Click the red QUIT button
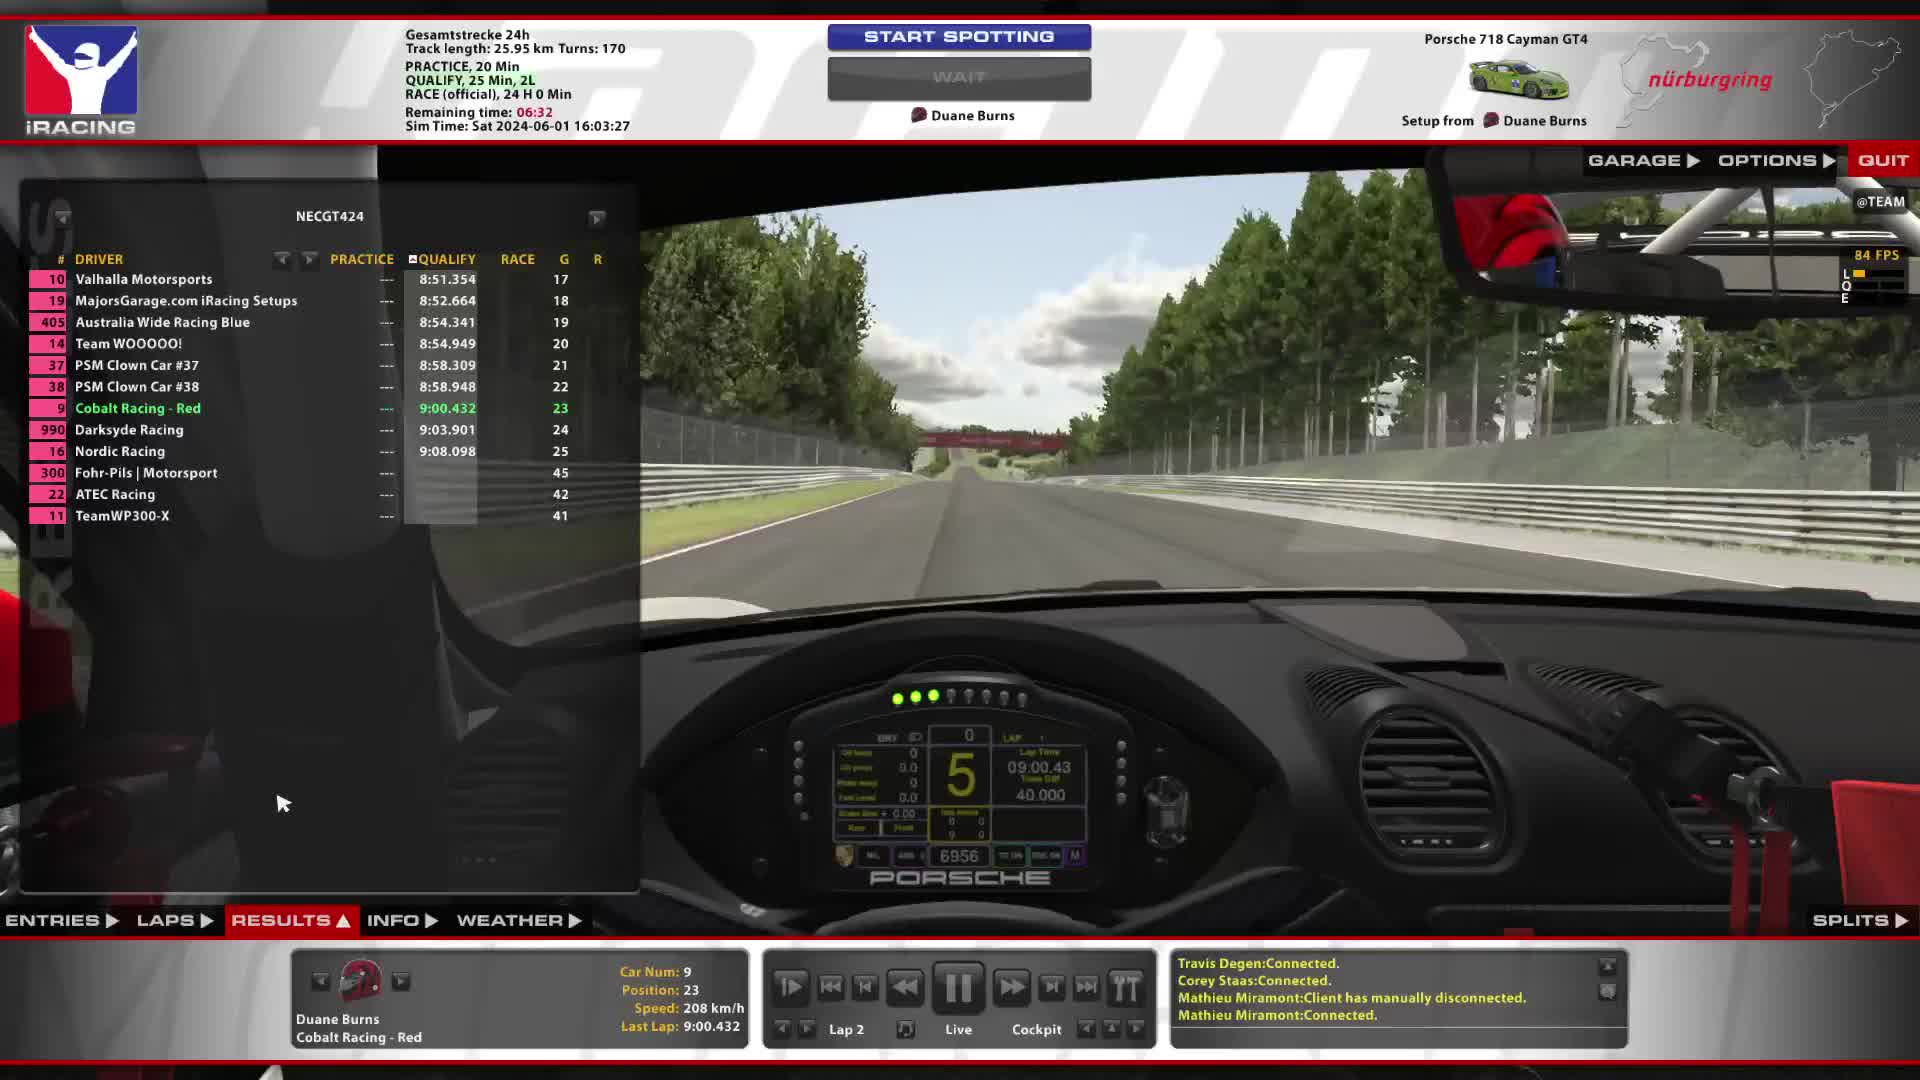 click(x=1883, y=160)
